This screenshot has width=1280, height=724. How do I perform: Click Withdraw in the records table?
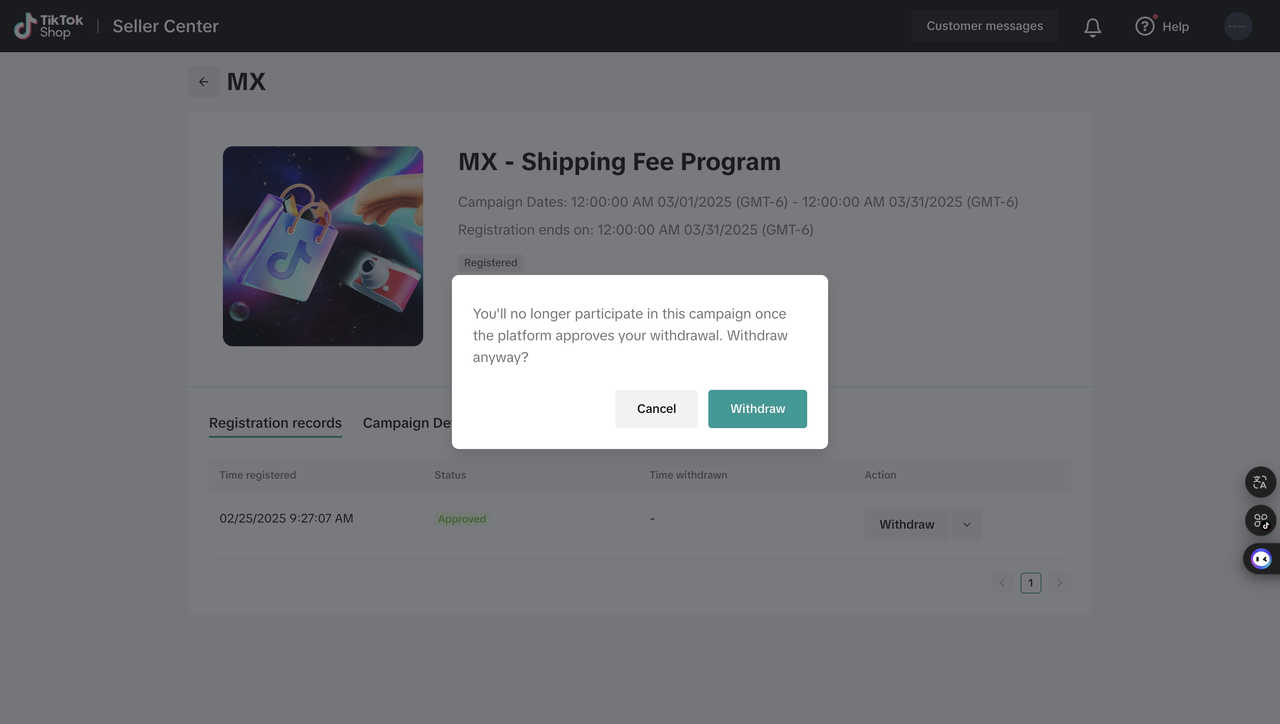pos(906,523)
